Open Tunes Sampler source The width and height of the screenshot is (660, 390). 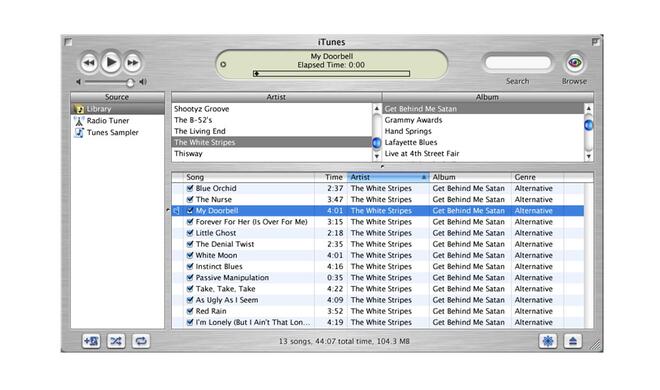pos(117,133)
